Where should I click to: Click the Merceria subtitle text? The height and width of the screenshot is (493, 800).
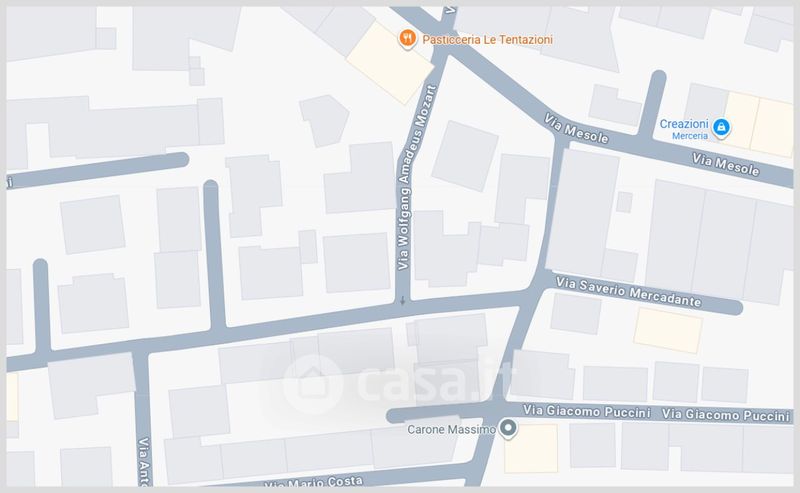(690, 136)
